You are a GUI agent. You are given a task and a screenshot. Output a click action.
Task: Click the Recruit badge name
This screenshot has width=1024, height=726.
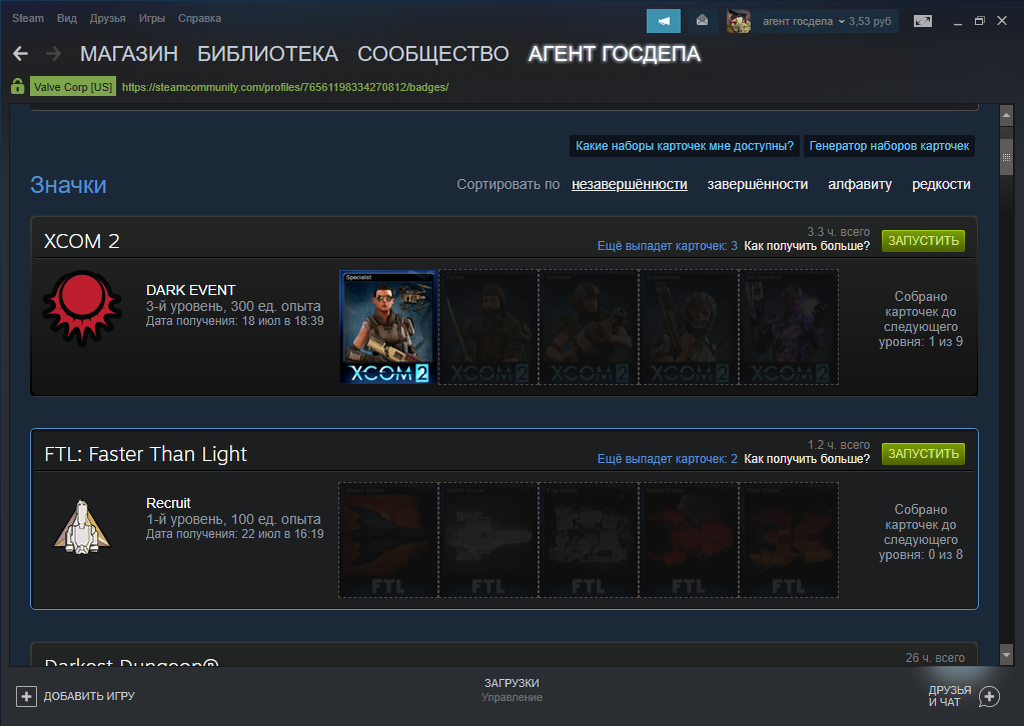click(x=168, y=503)
